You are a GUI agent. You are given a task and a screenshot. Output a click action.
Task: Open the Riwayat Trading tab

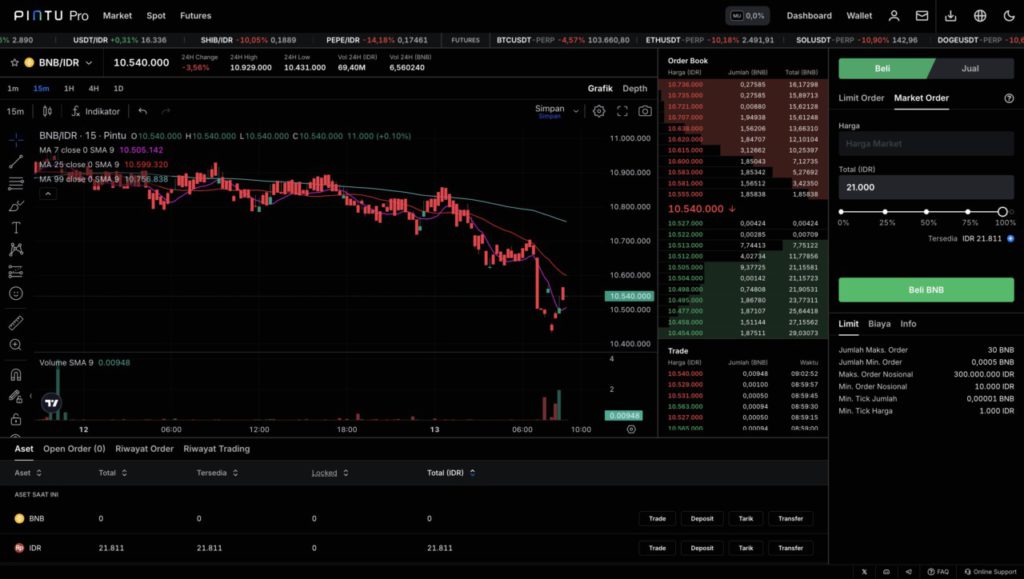pyautogui.click(x=216, y=448)
